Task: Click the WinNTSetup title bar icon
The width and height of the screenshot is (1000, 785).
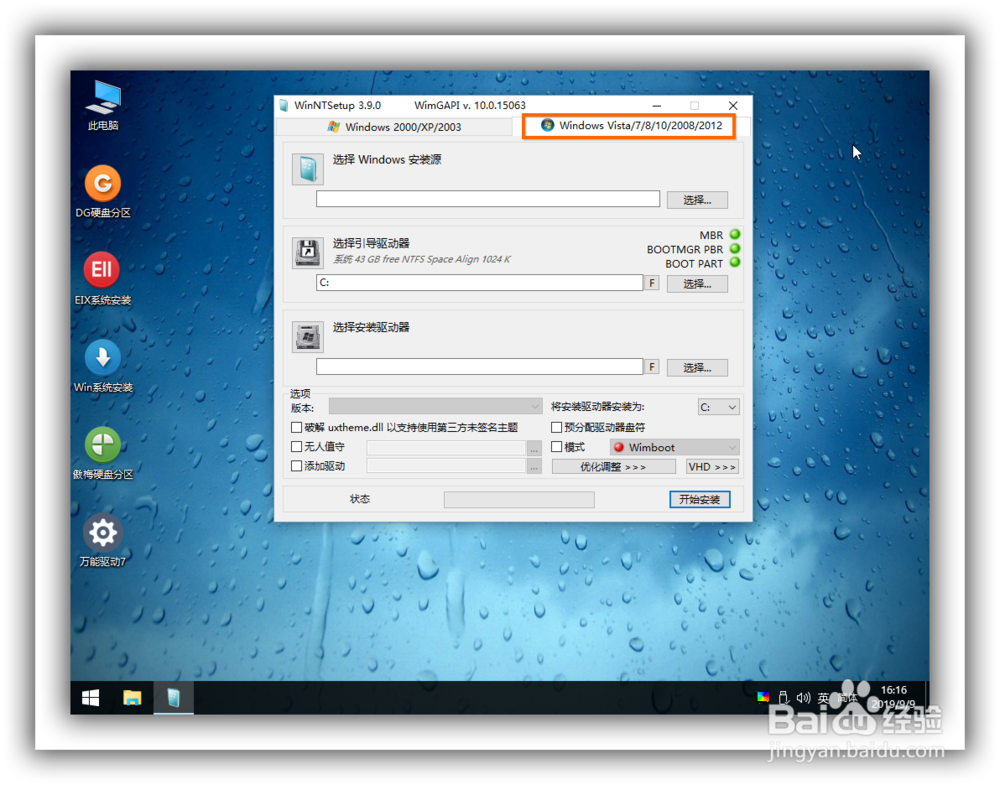Action: [x=284, y=106]
